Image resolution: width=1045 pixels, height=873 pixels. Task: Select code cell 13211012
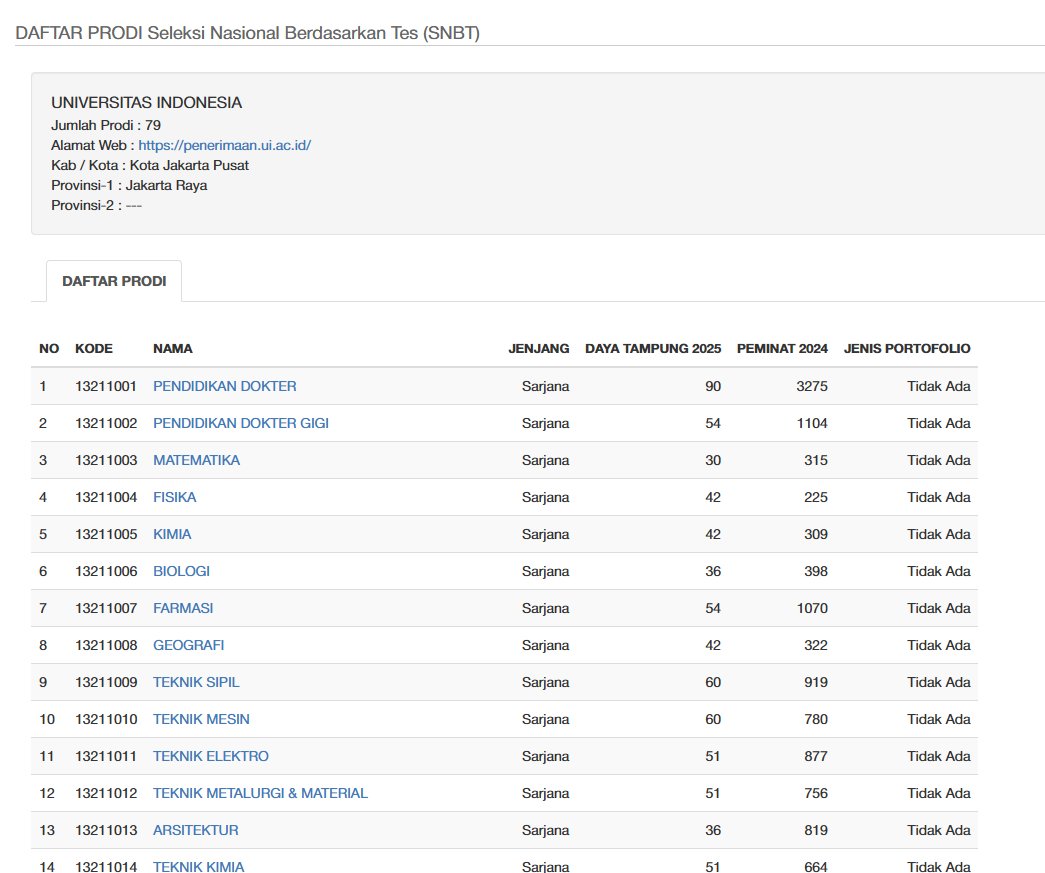coord(106,793)
